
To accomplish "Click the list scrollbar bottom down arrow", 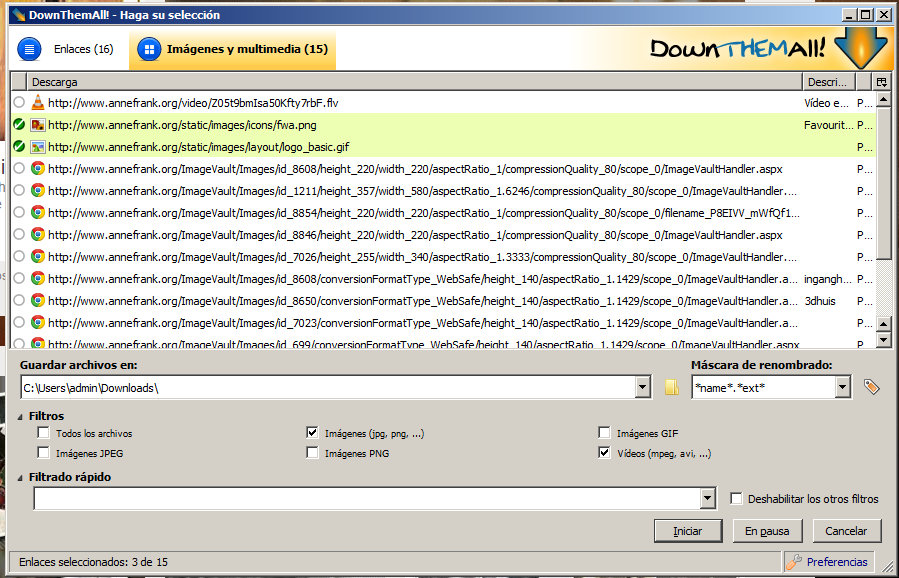I will (884, 340).
